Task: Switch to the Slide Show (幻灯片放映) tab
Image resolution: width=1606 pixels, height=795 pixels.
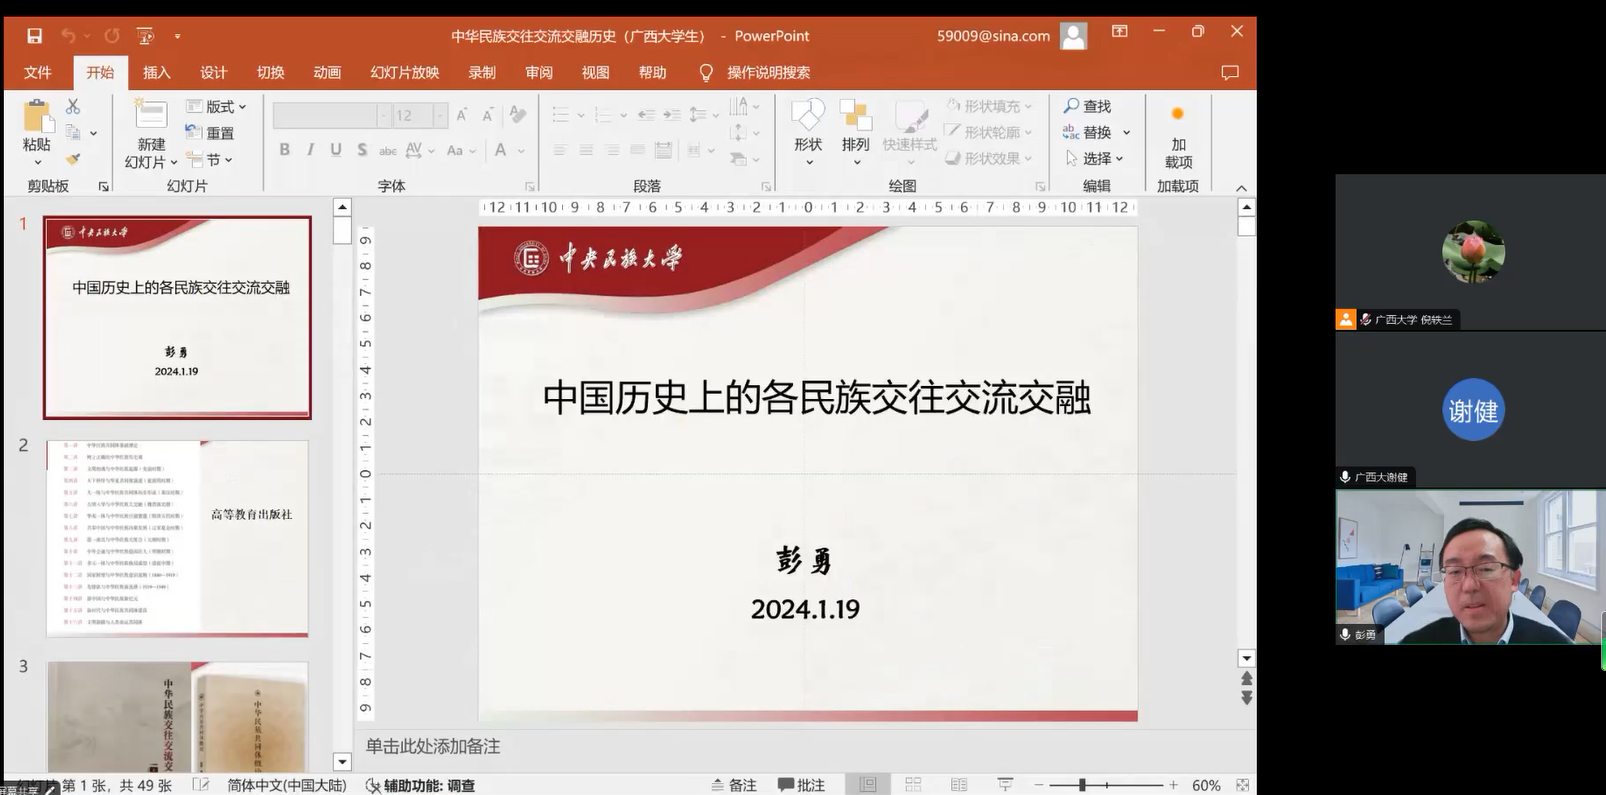Action: pyautogui.click(x=404, y=72)
